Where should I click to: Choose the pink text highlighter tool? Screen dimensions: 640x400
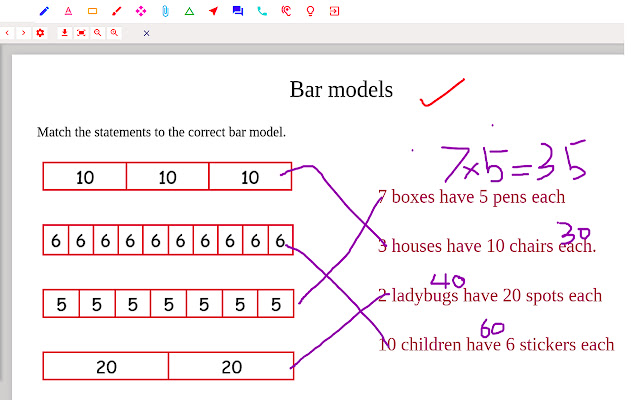pyautogui.click(x=68, y=11)
